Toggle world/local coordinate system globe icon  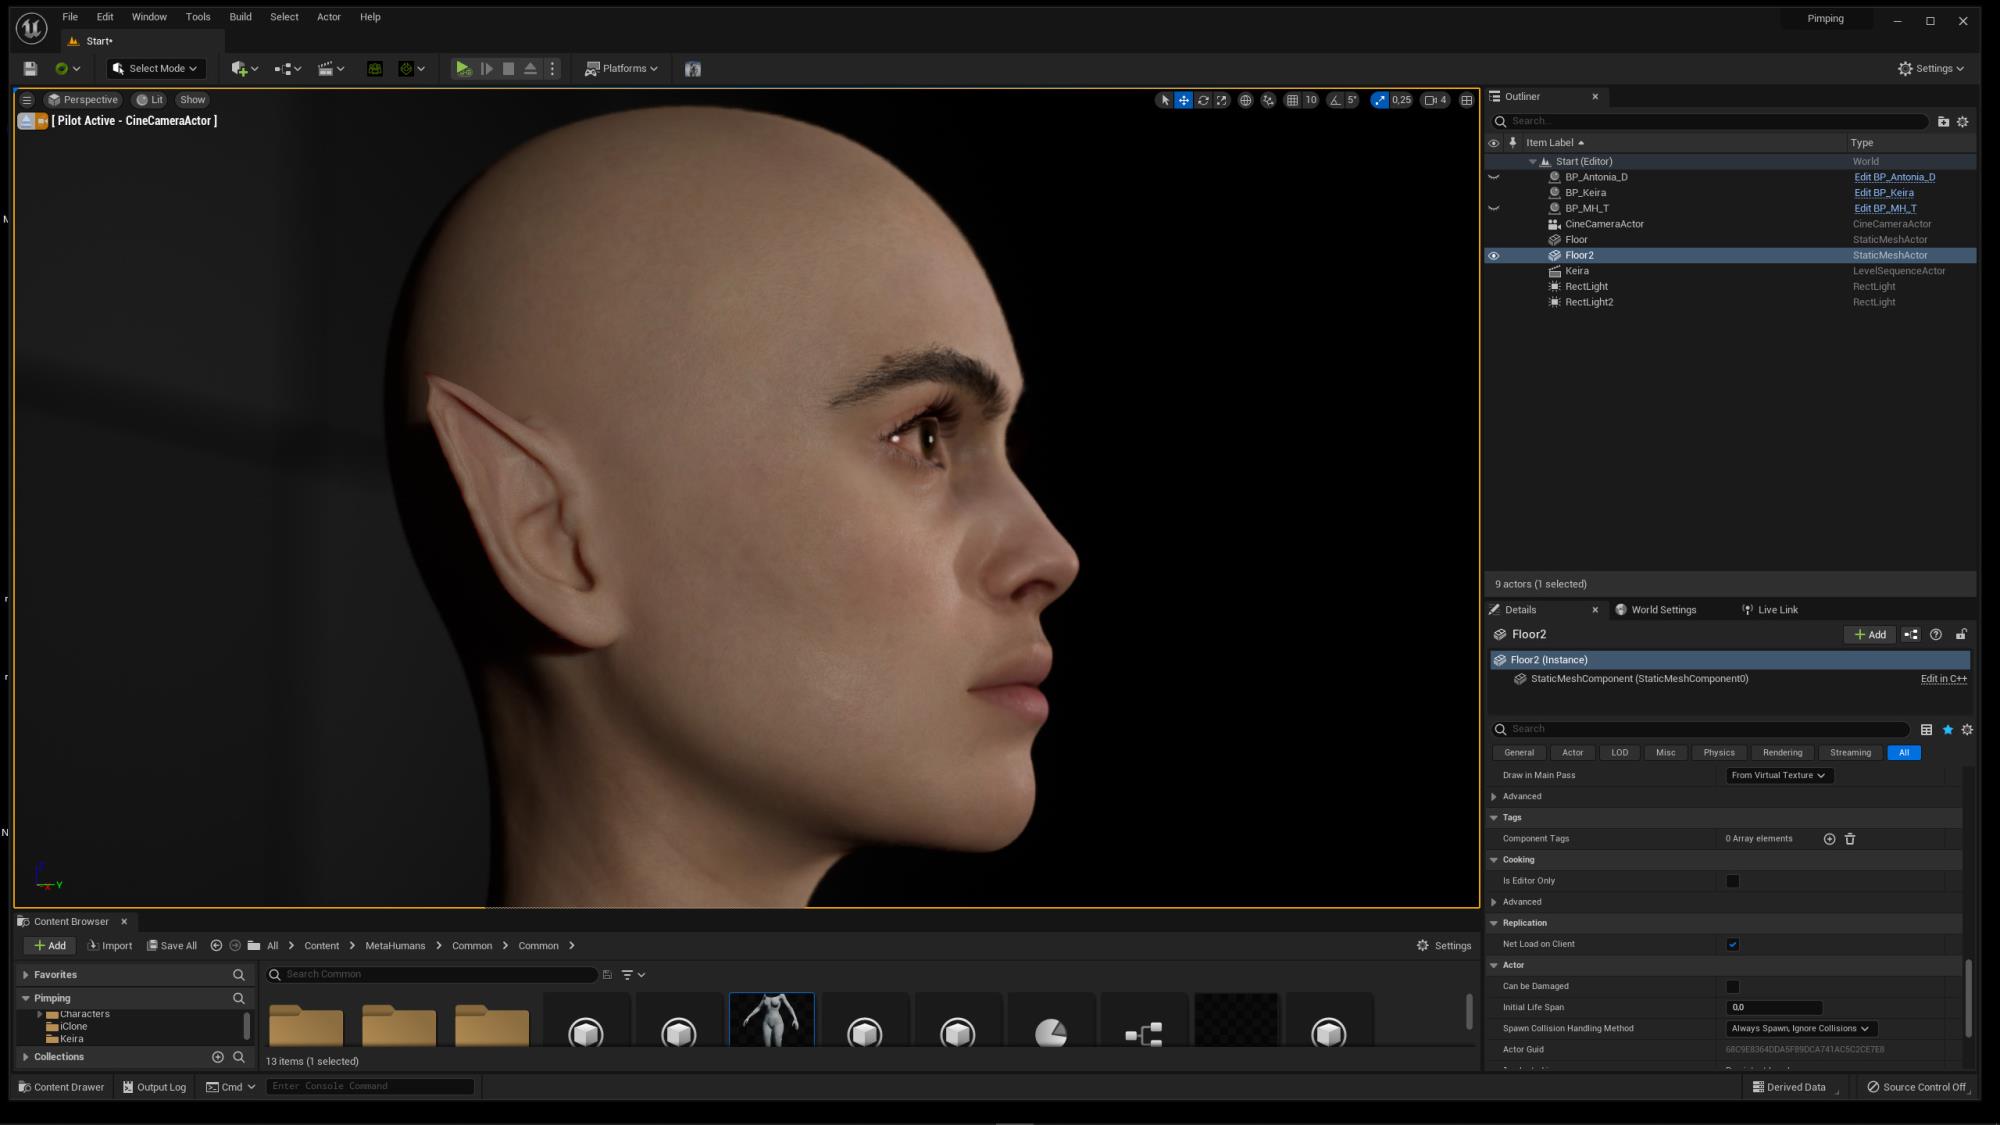1246,100
